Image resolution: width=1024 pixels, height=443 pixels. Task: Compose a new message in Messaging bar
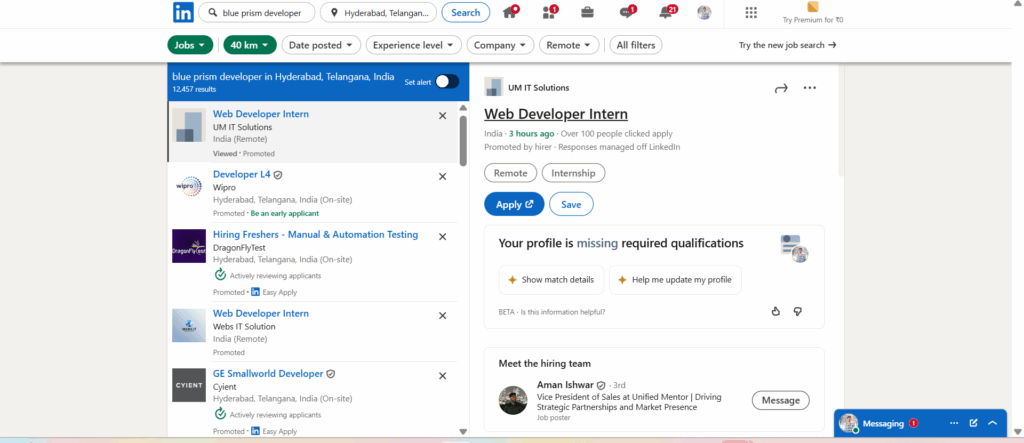pyautogui.click(x=974, y=423)
